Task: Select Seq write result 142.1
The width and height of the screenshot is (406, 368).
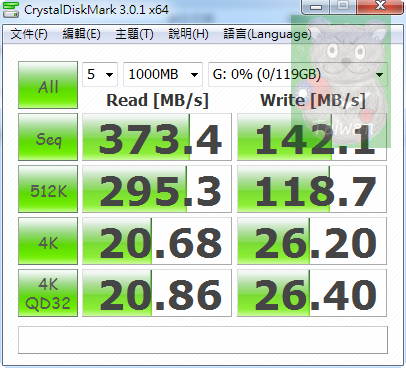Action: 312,137
